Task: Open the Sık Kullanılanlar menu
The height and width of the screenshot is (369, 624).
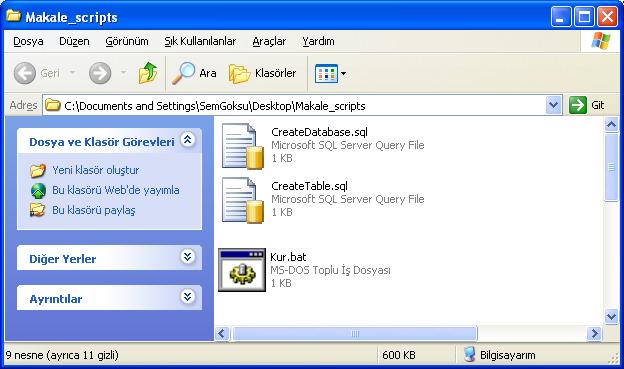Action: [x=200, y=41]
